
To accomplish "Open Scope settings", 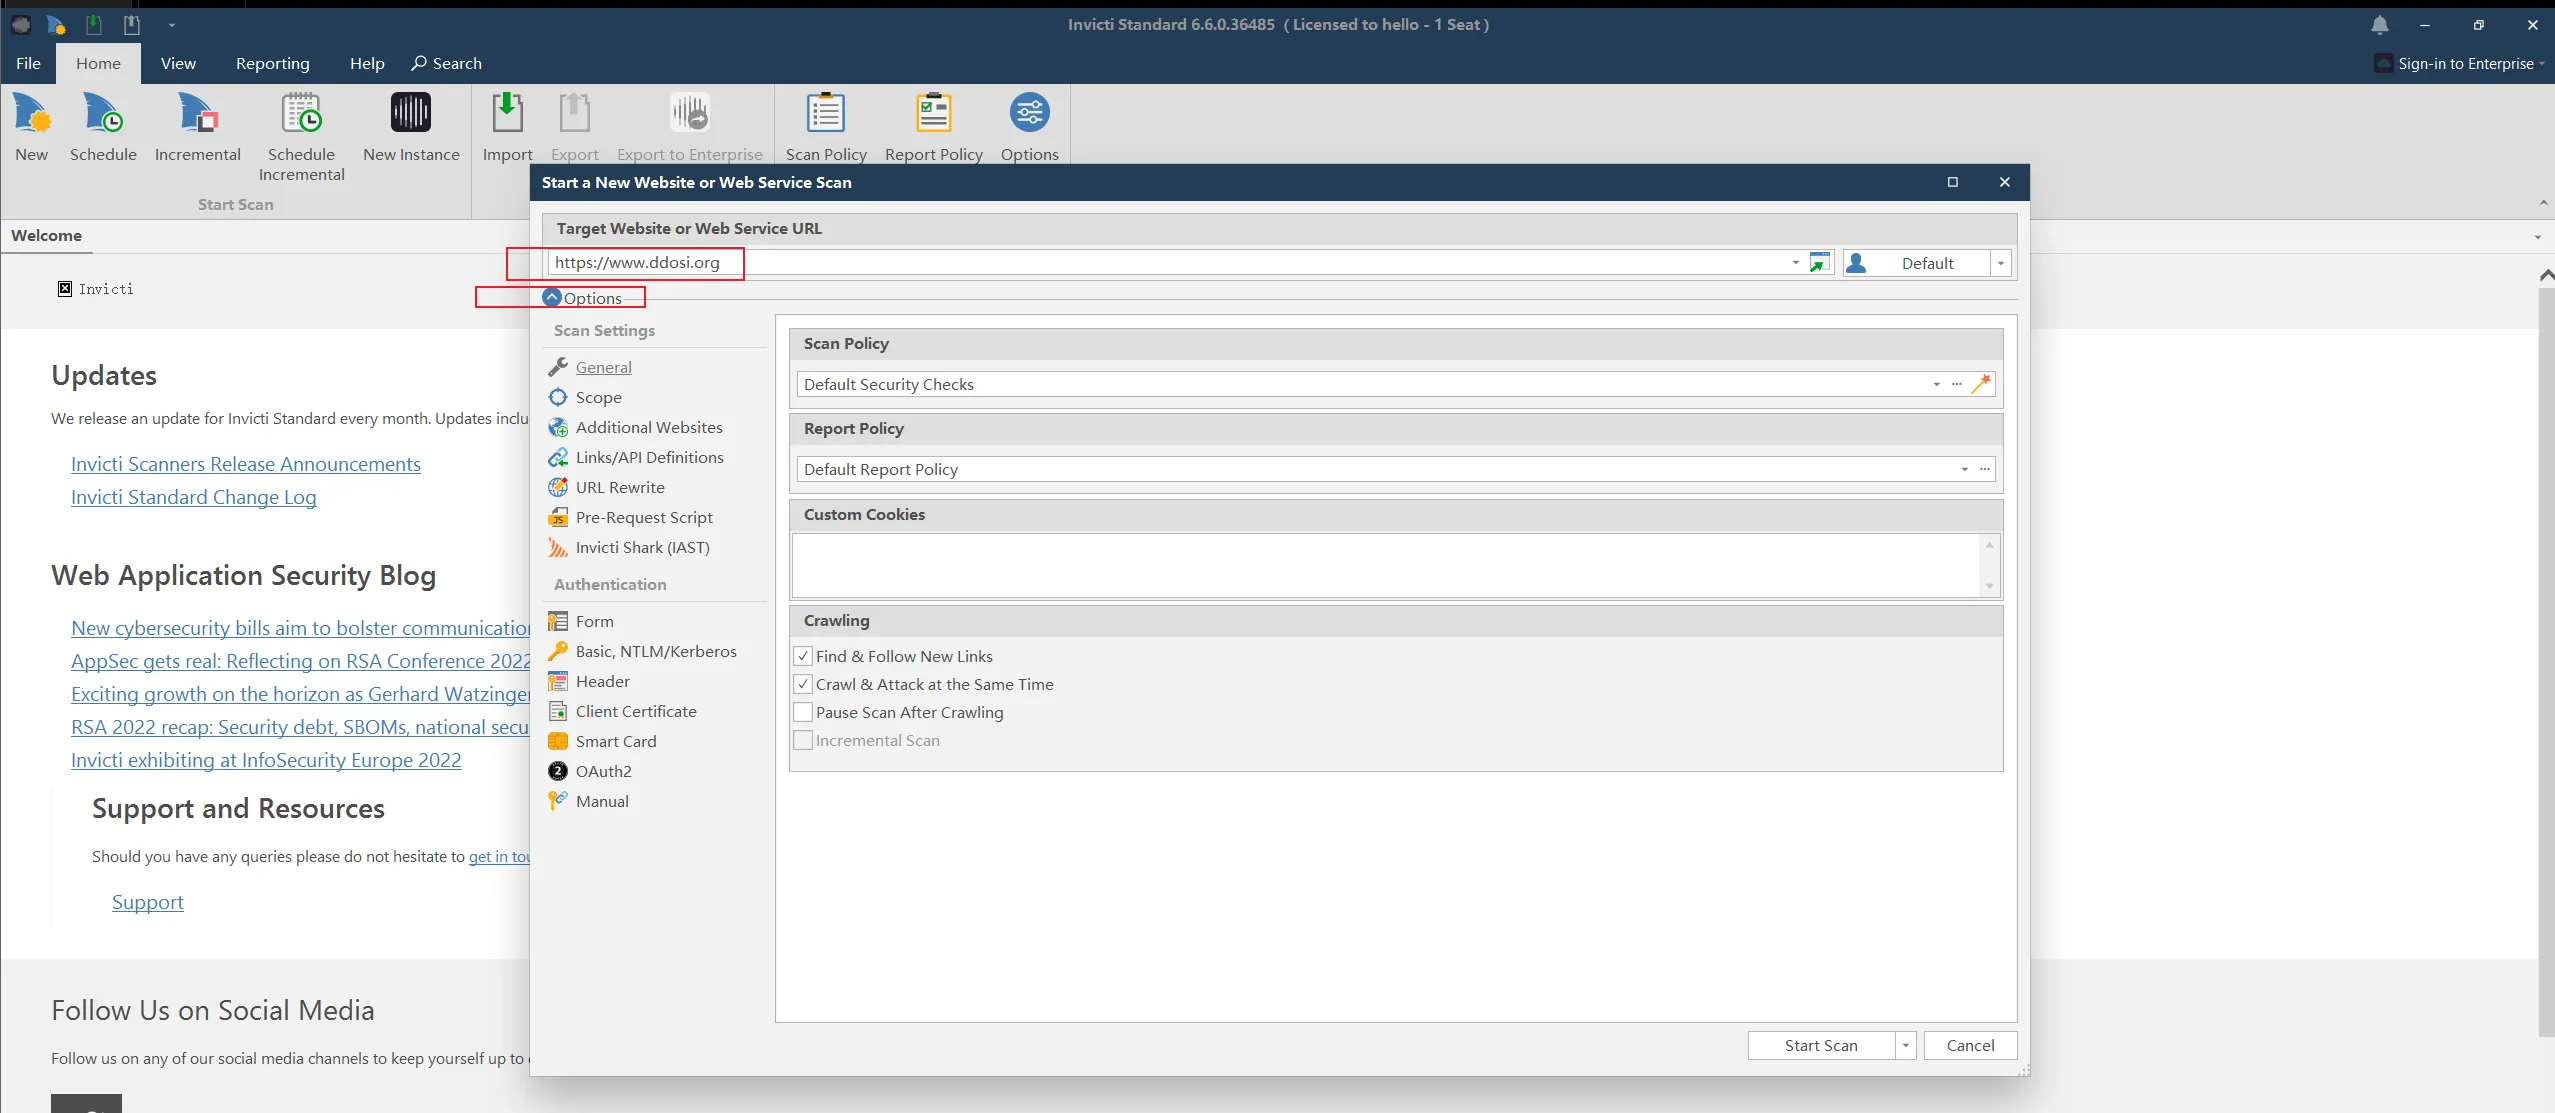I will (598, 397).
